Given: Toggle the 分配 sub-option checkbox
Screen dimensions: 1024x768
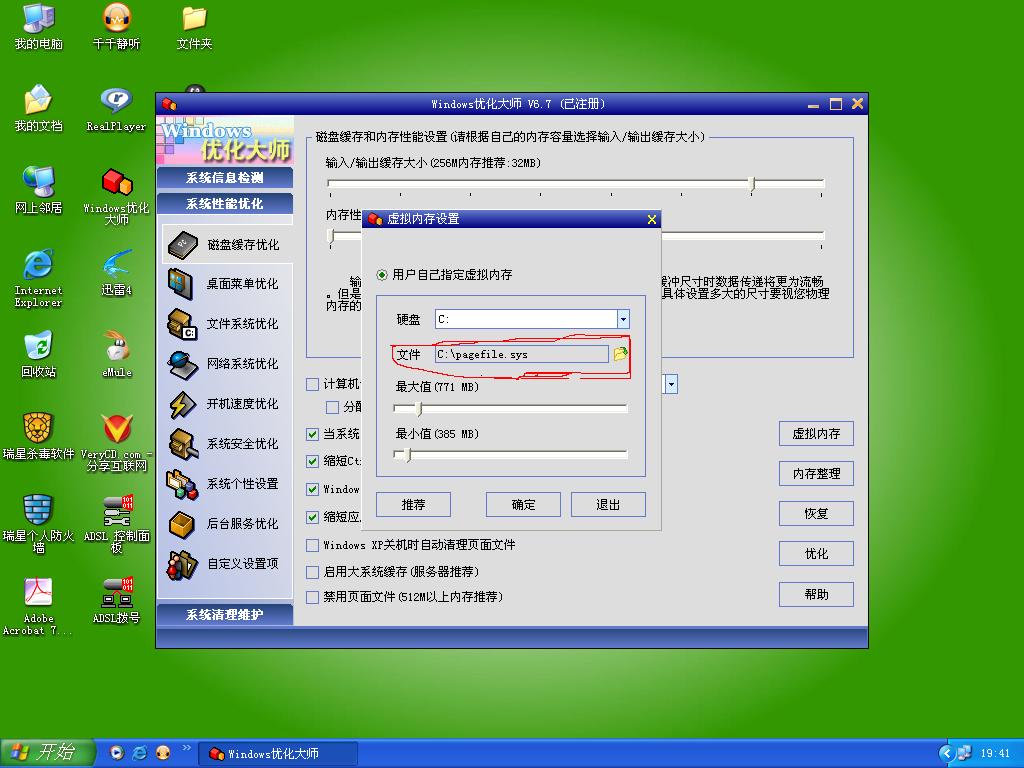Looking at the screenshot, I should (332, 407).
